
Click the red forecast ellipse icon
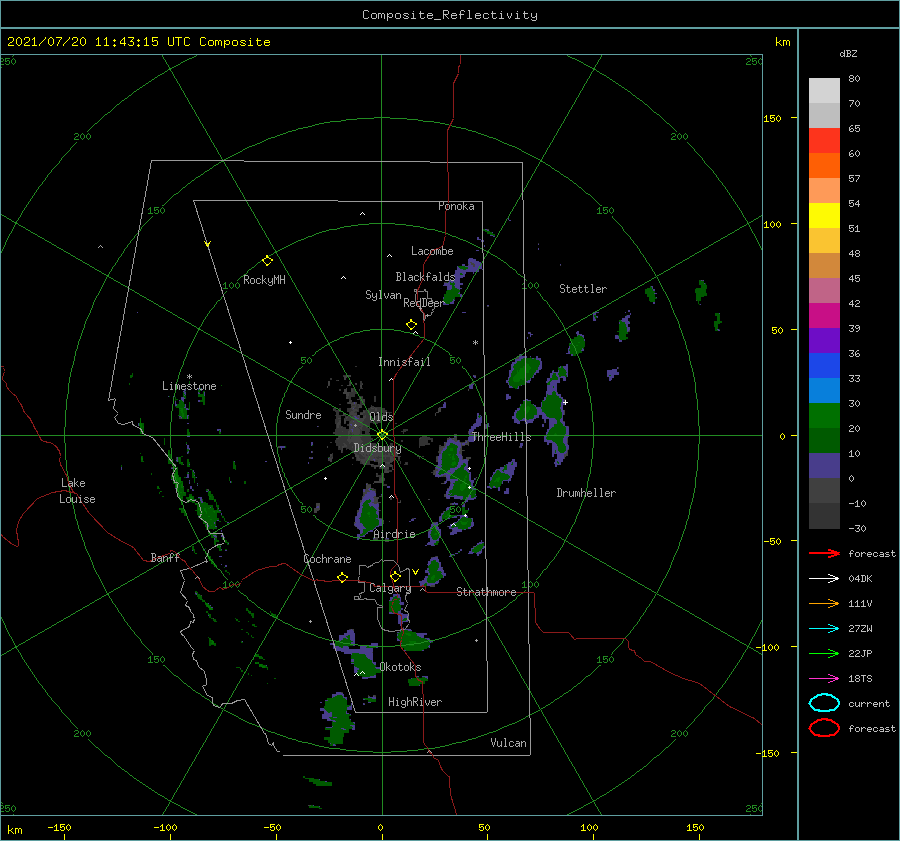pos(824,728)
